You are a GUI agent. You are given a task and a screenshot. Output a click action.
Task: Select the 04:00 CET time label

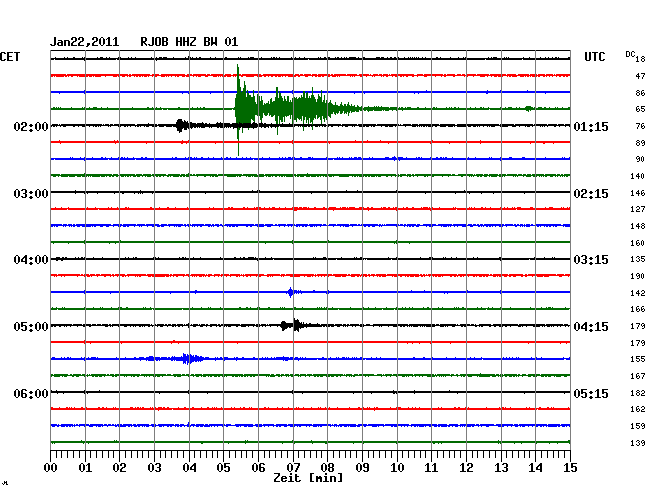(x=31, y=260)
